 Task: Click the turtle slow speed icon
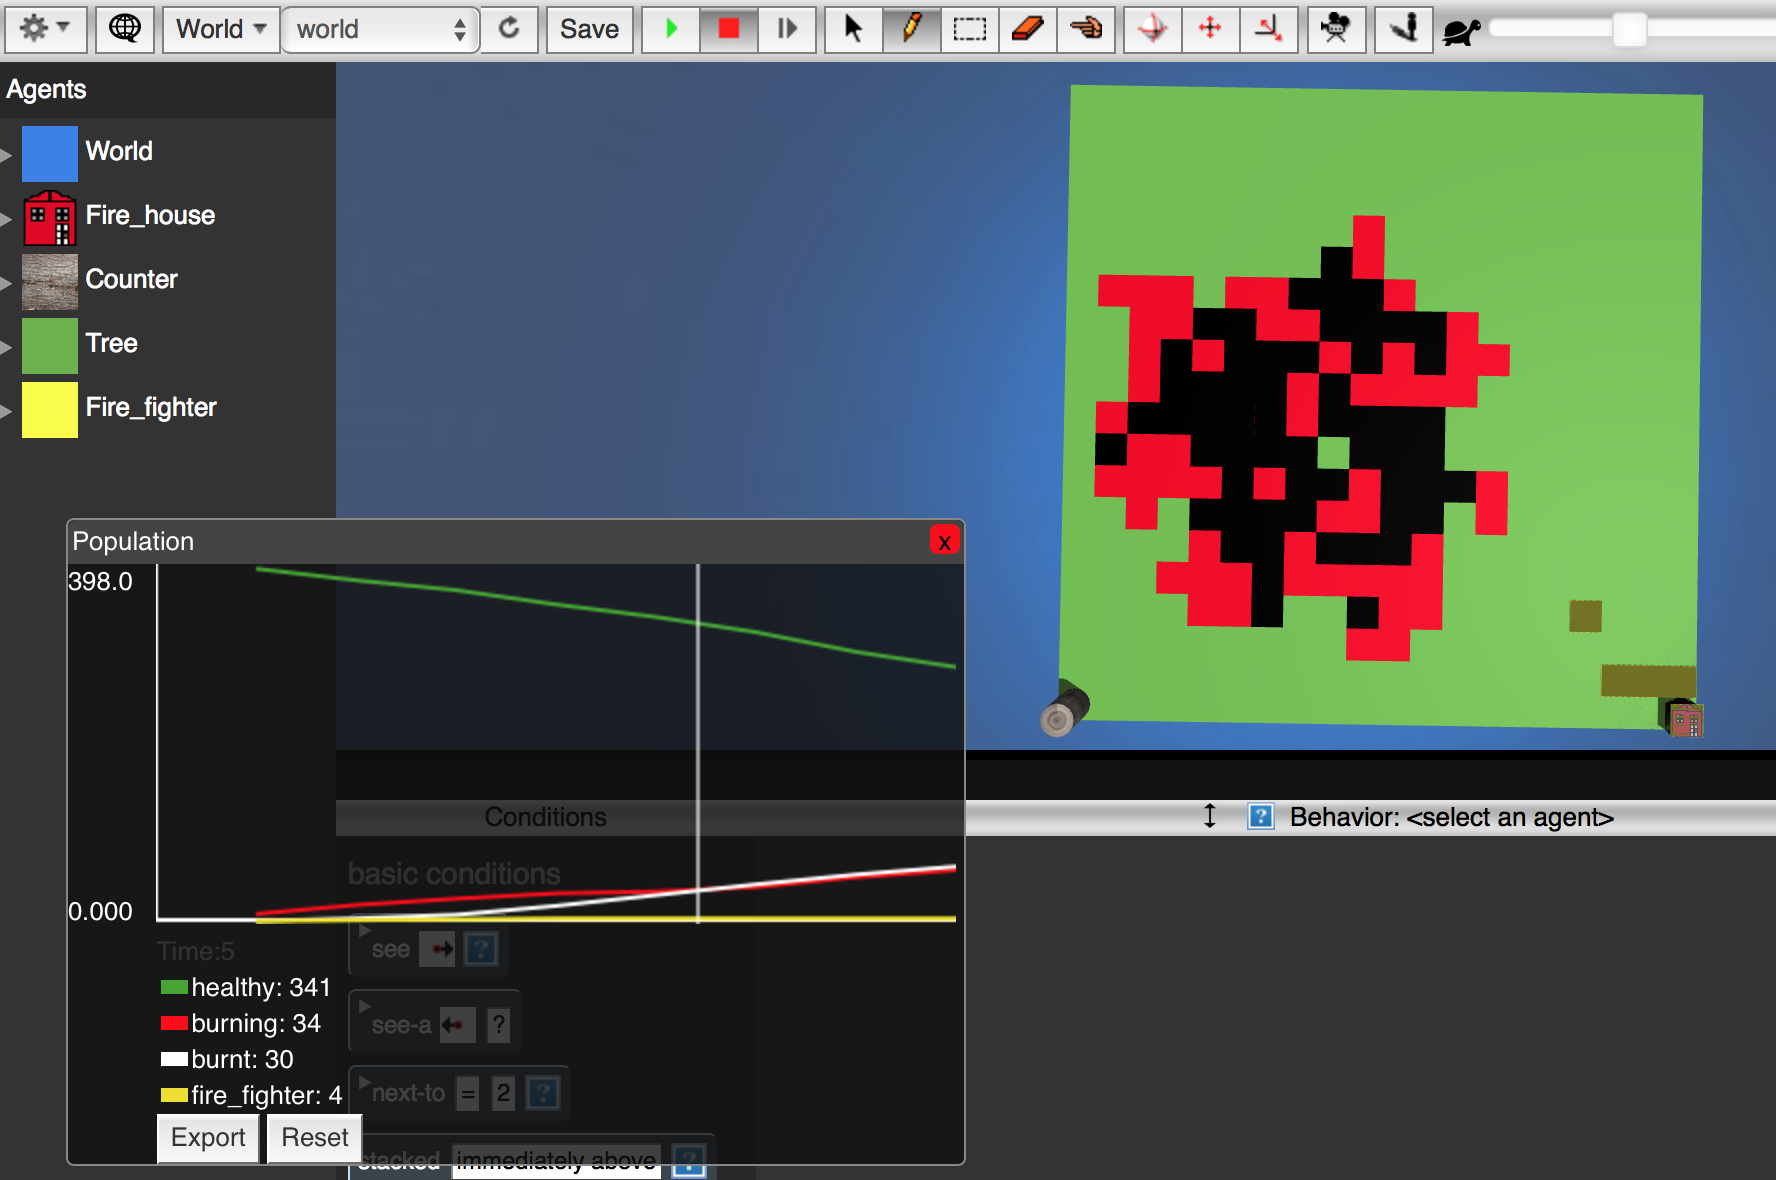(1461, 31)
